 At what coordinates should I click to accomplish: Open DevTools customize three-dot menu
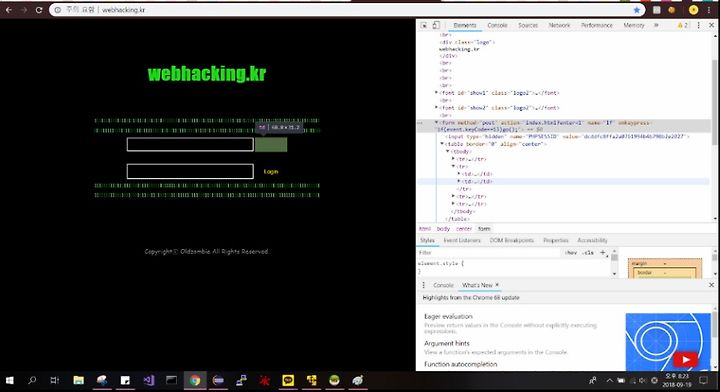pos(698,25)
